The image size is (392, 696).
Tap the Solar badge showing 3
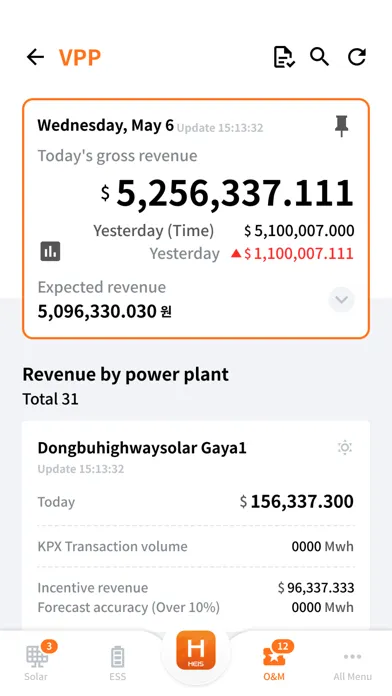pyautogui.click(x=49, y=646)
